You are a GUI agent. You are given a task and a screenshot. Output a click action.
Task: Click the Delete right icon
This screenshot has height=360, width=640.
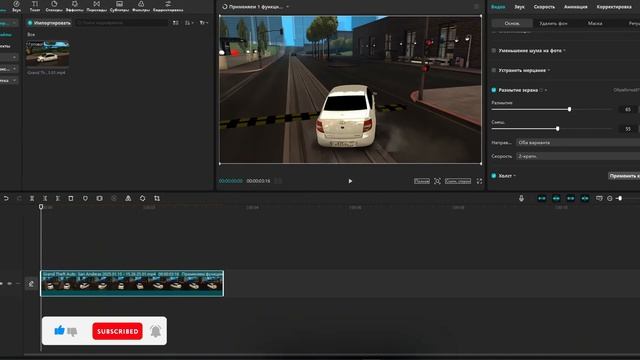(x=58, y=198)
